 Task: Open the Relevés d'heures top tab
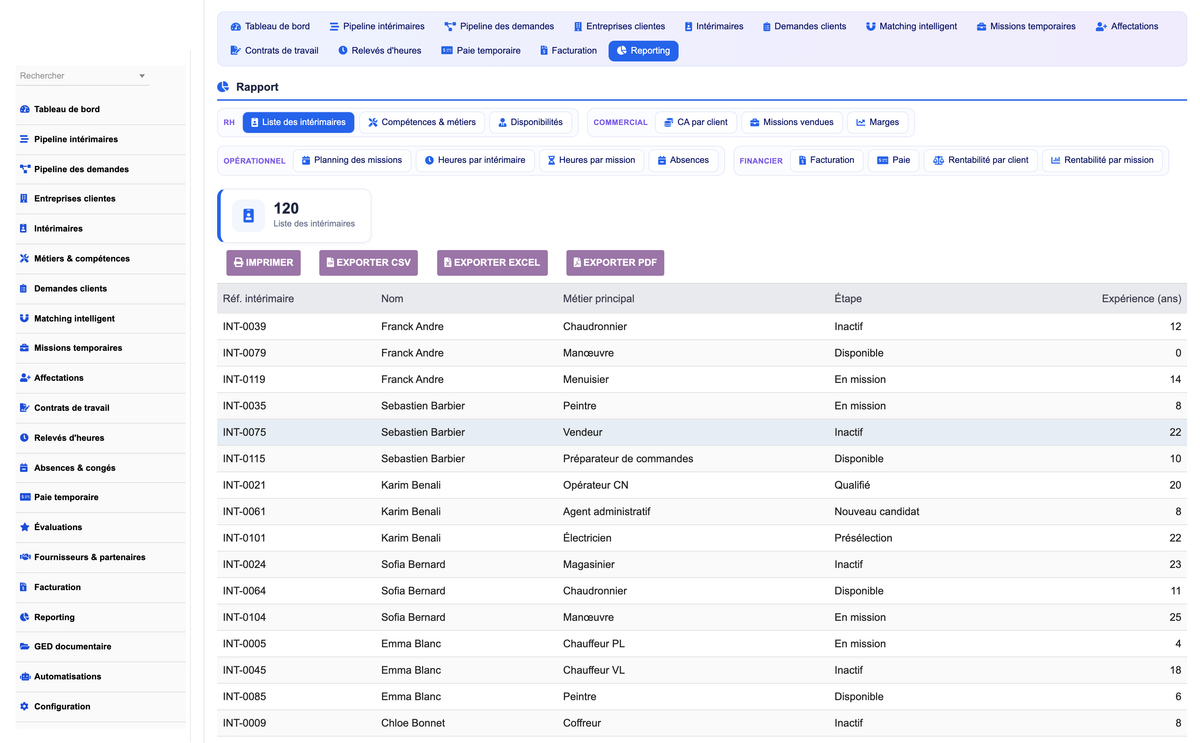[x=379, y=50]
